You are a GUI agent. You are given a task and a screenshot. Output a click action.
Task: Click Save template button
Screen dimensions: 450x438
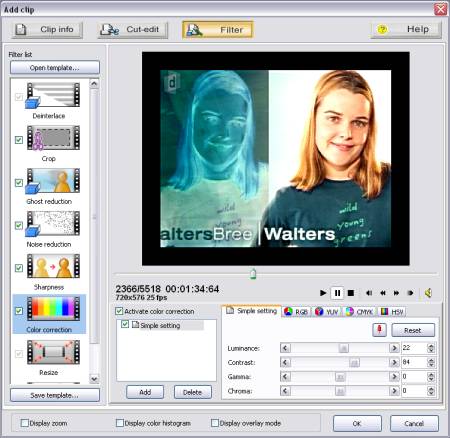[x=55, y=395]
